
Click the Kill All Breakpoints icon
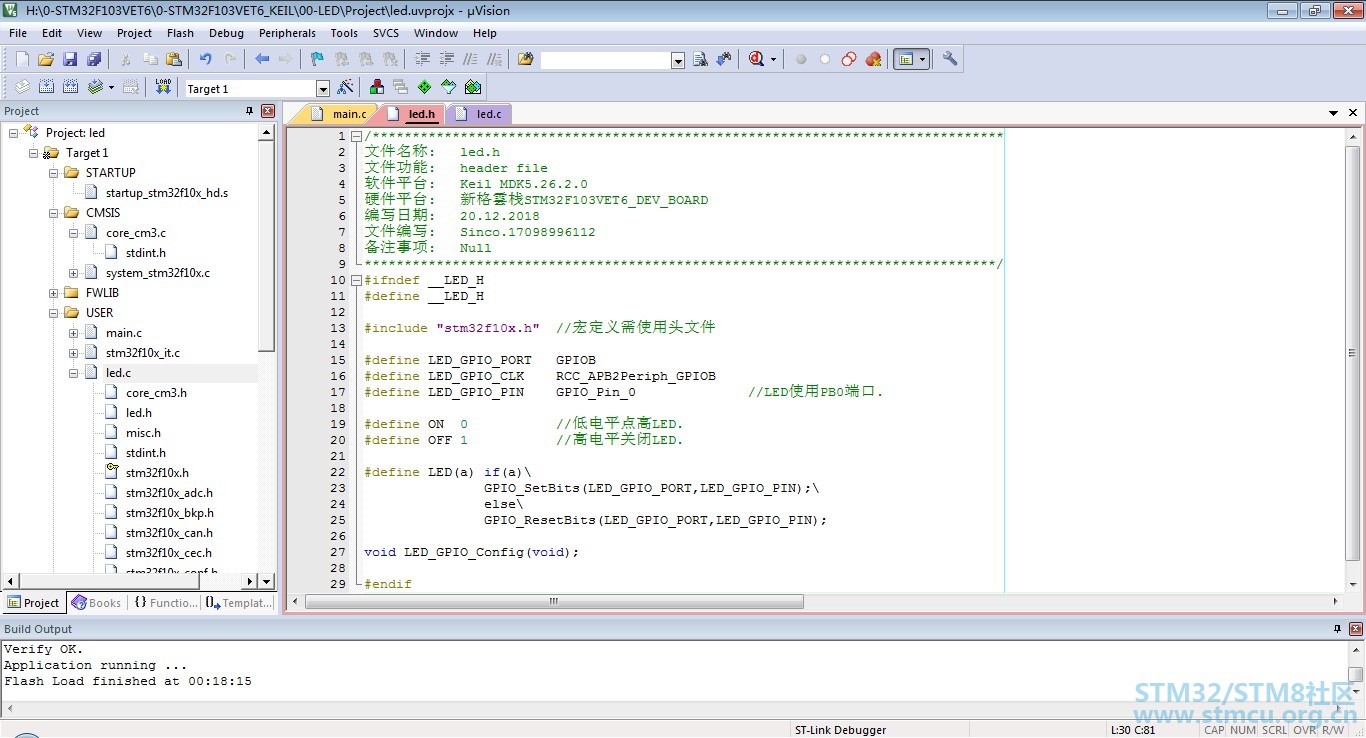tap(873, 59)
